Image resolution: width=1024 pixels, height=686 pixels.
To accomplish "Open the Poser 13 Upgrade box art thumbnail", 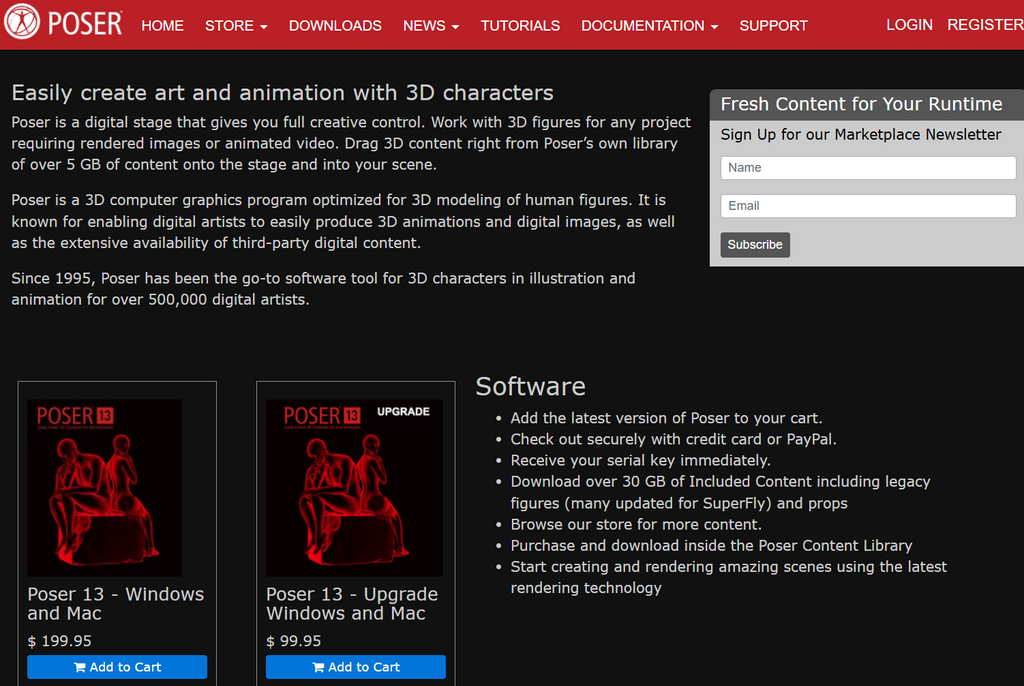I will [x=354, y=487].
